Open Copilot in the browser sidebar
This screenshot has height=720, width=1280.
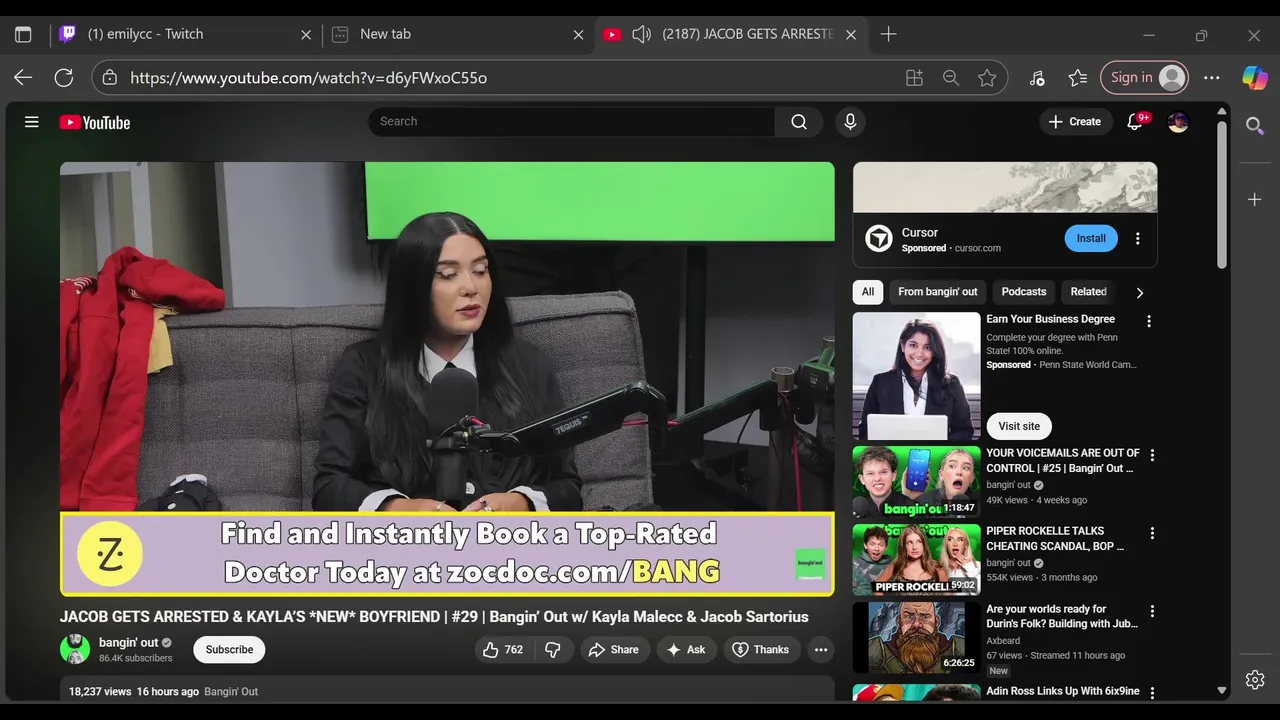coord(1255,78)
